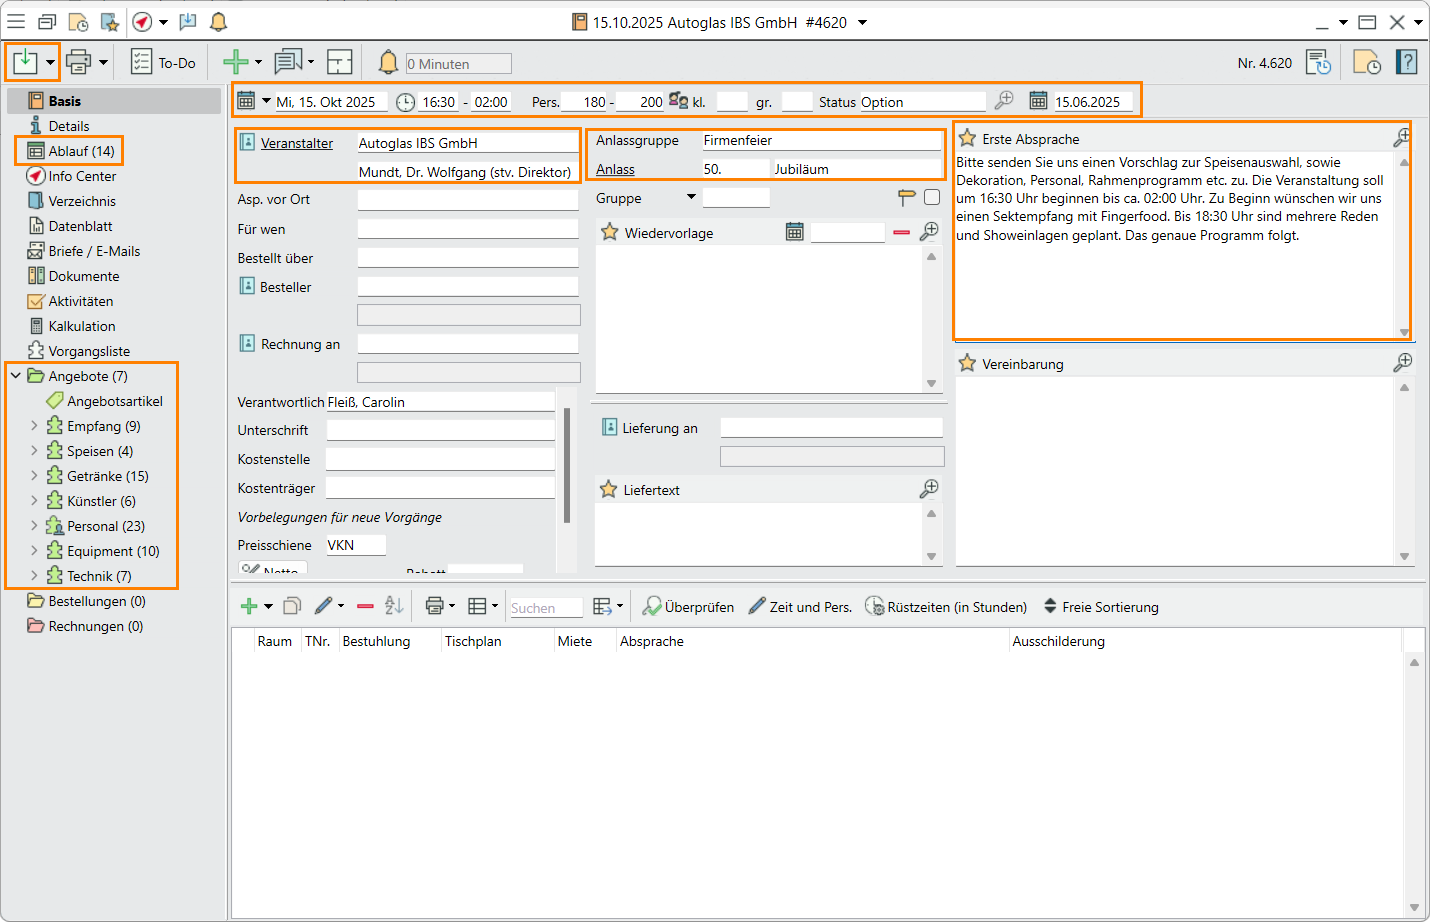Screen dimensions: 1430x922
Task: Click the red minus icon beside Wiedervorlage
Action: point(901,232)
